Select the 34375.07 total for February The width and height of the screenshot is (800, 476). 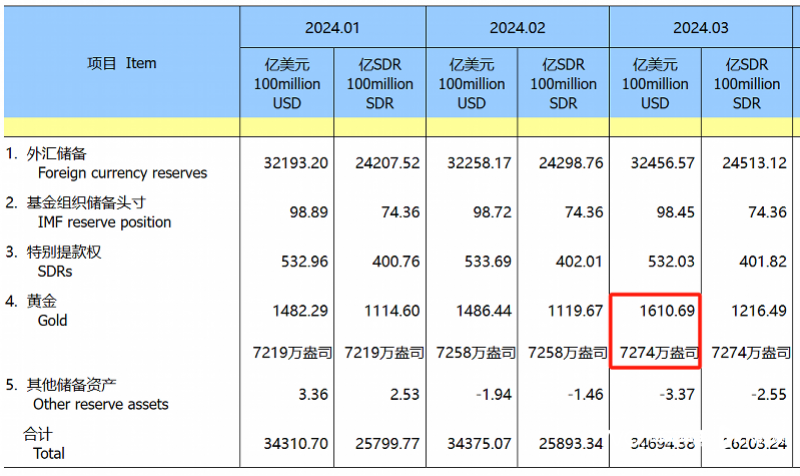coord(479,443)
